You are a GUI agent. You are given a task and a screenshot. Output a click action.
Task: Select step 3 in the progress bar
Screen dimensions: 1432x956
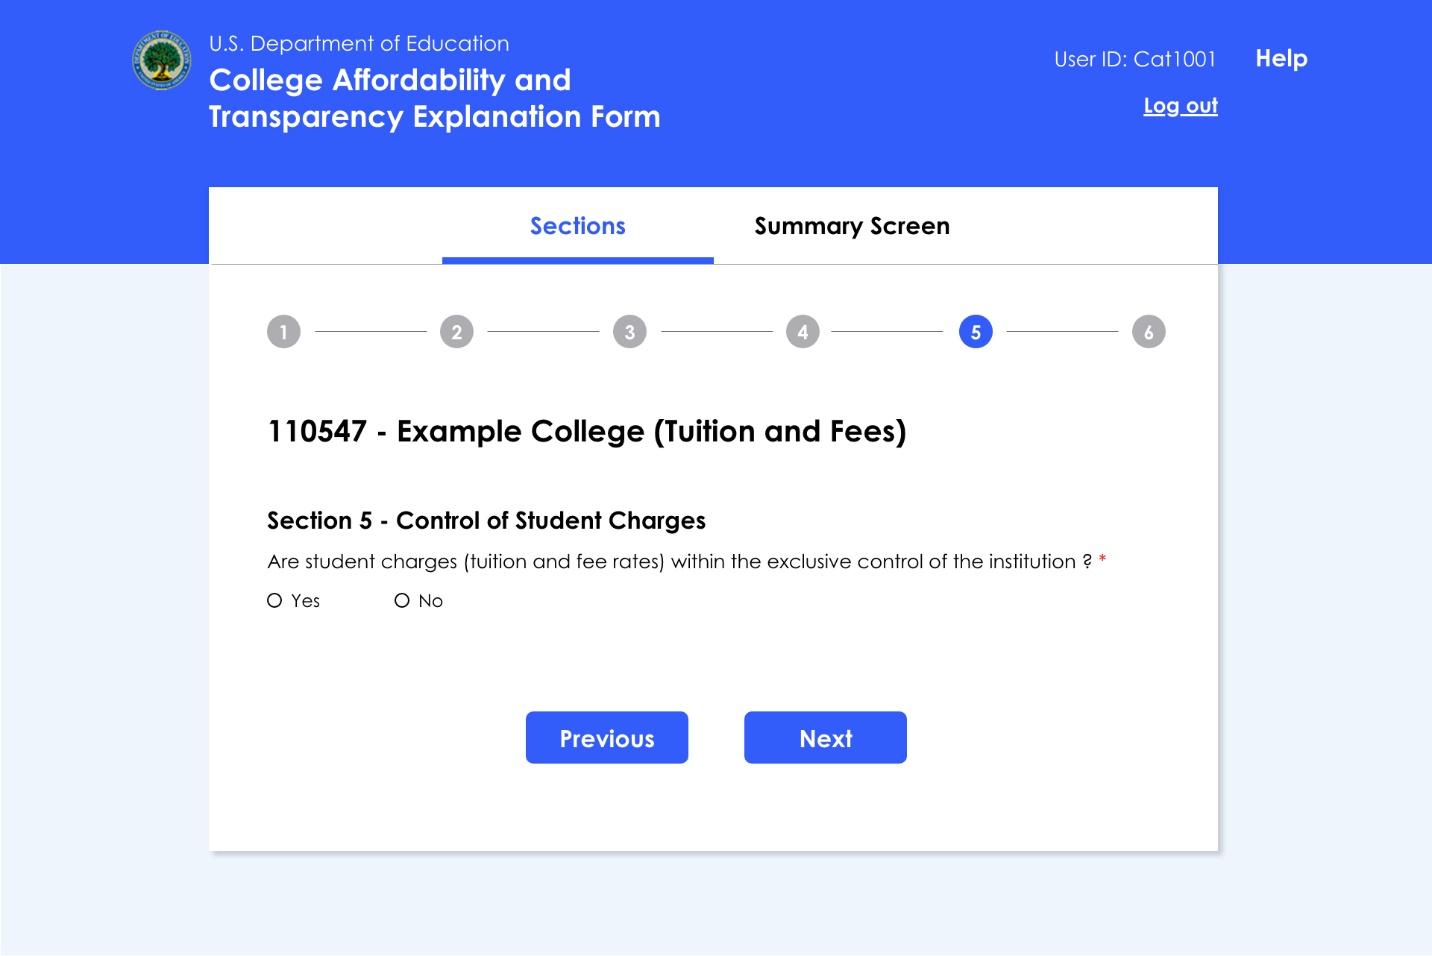(630, 332)
